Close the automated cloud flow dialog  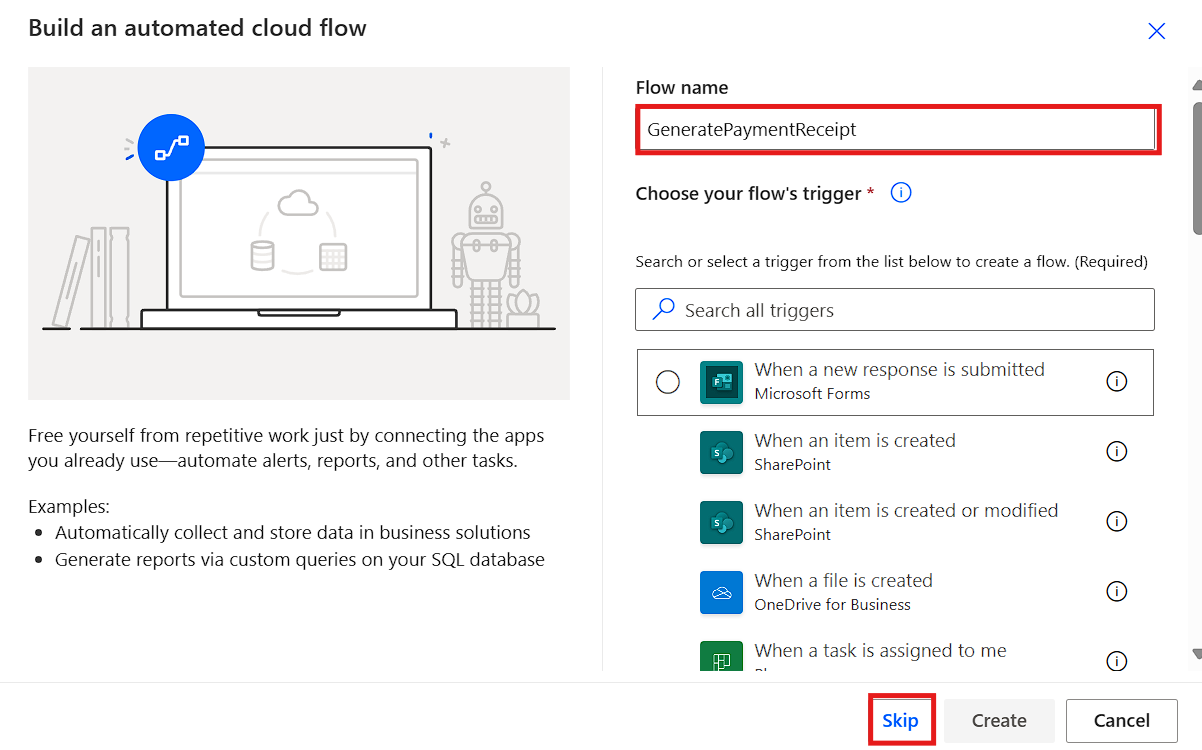(1156, 31)
